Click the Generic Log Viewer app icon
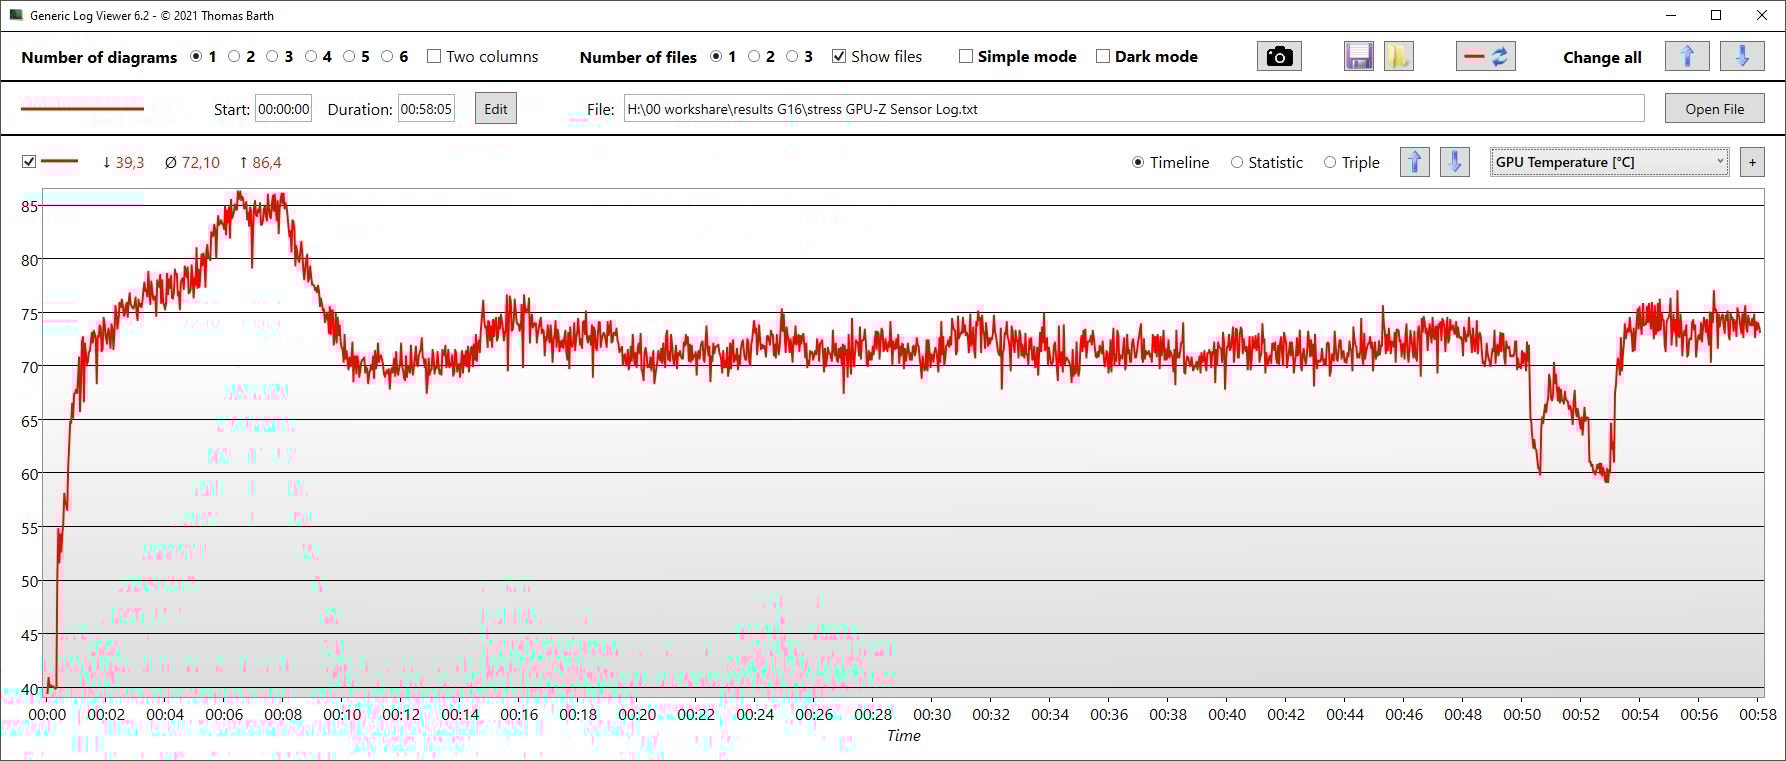This screenshot has width=1786, height=761. (x=15, y=15)
